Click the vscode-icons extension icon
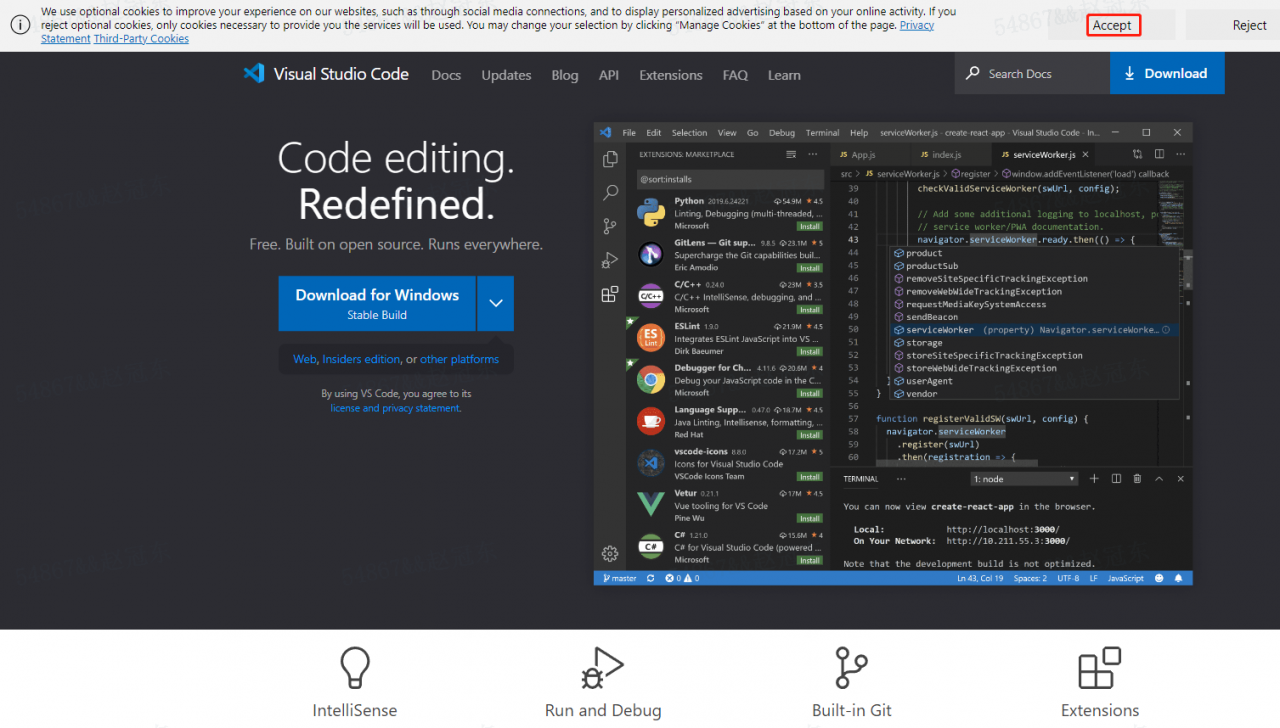This screenshot has height=728, width=1280. [x=651, y=463]
